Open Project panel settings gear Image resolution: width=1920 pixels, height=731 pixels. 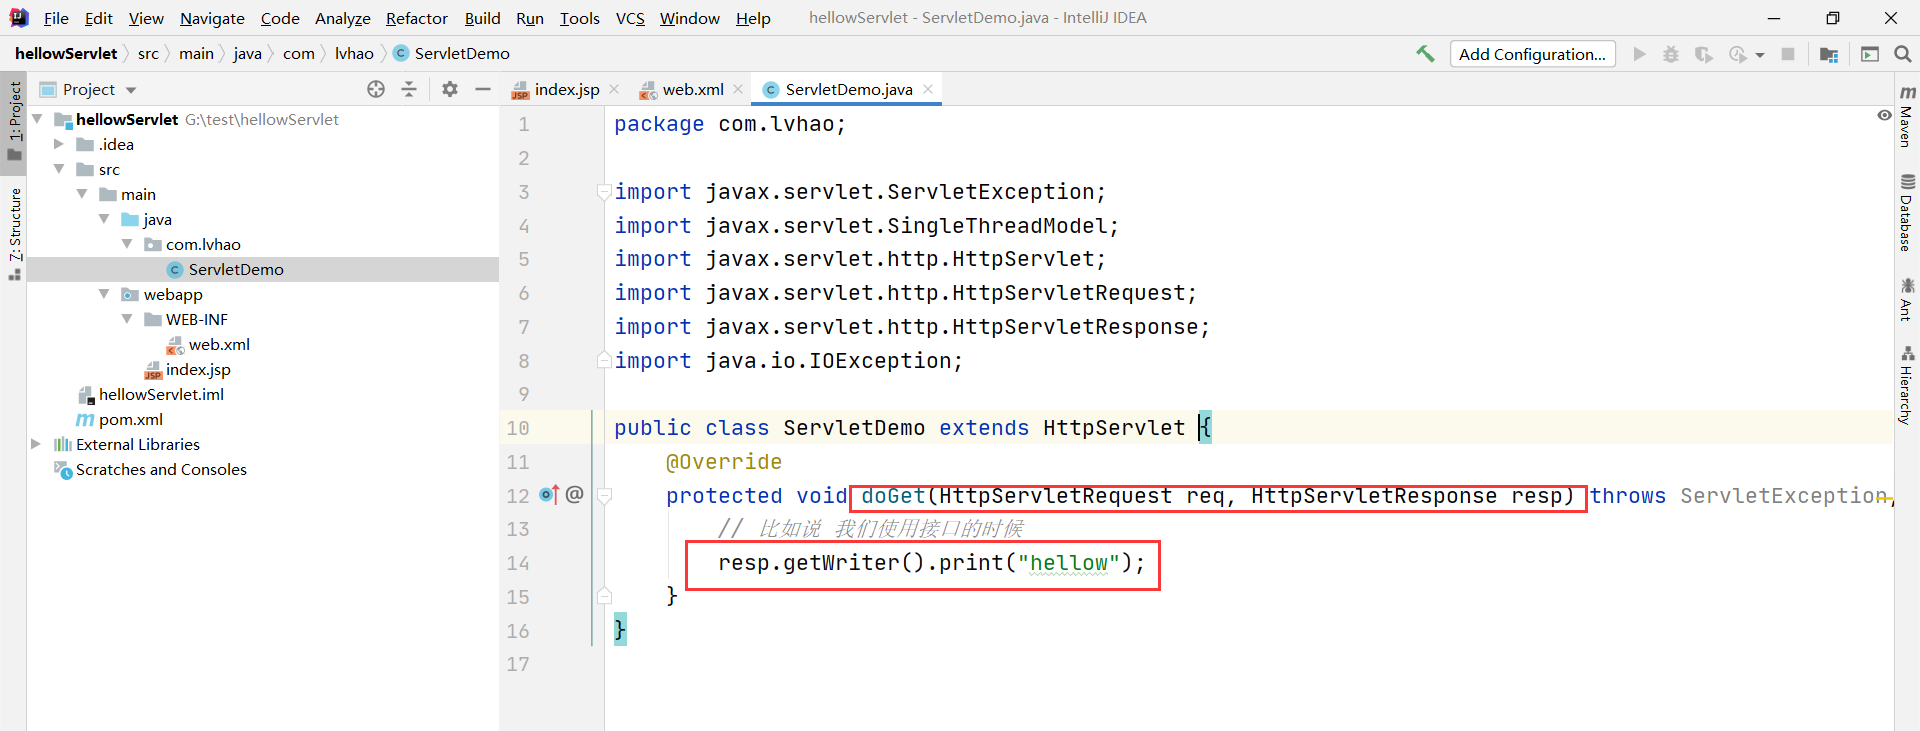pos(450,89)
